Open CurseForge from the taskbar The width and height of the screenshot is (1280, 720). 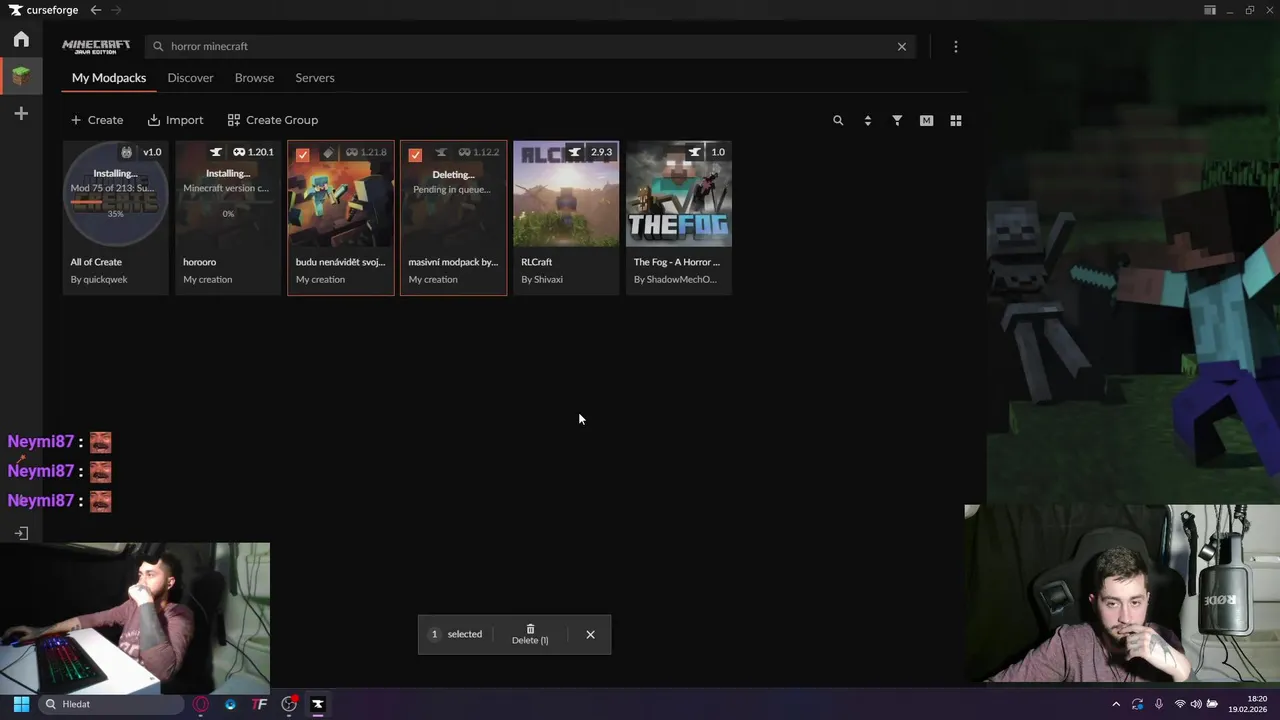(x=318, y=704)
